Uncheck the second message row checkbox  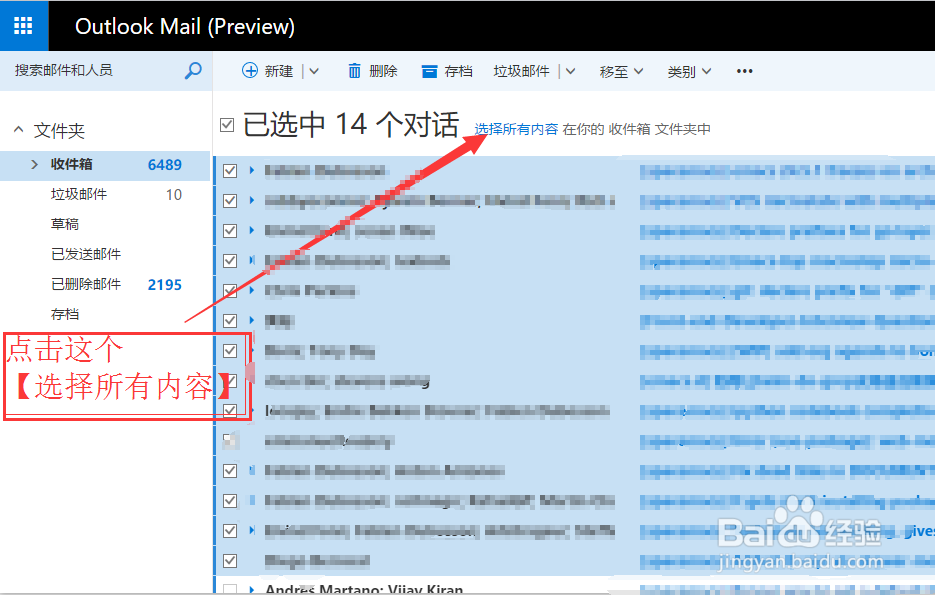click(230, 201)
